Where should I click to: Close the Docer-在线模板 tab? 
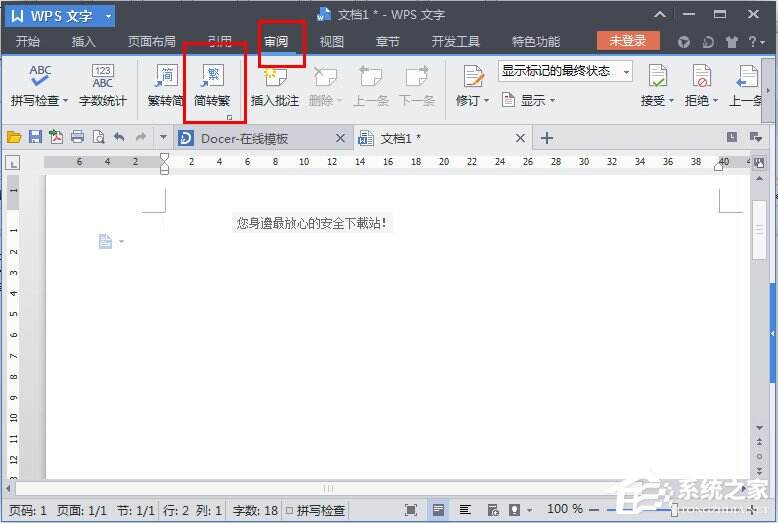340,138
